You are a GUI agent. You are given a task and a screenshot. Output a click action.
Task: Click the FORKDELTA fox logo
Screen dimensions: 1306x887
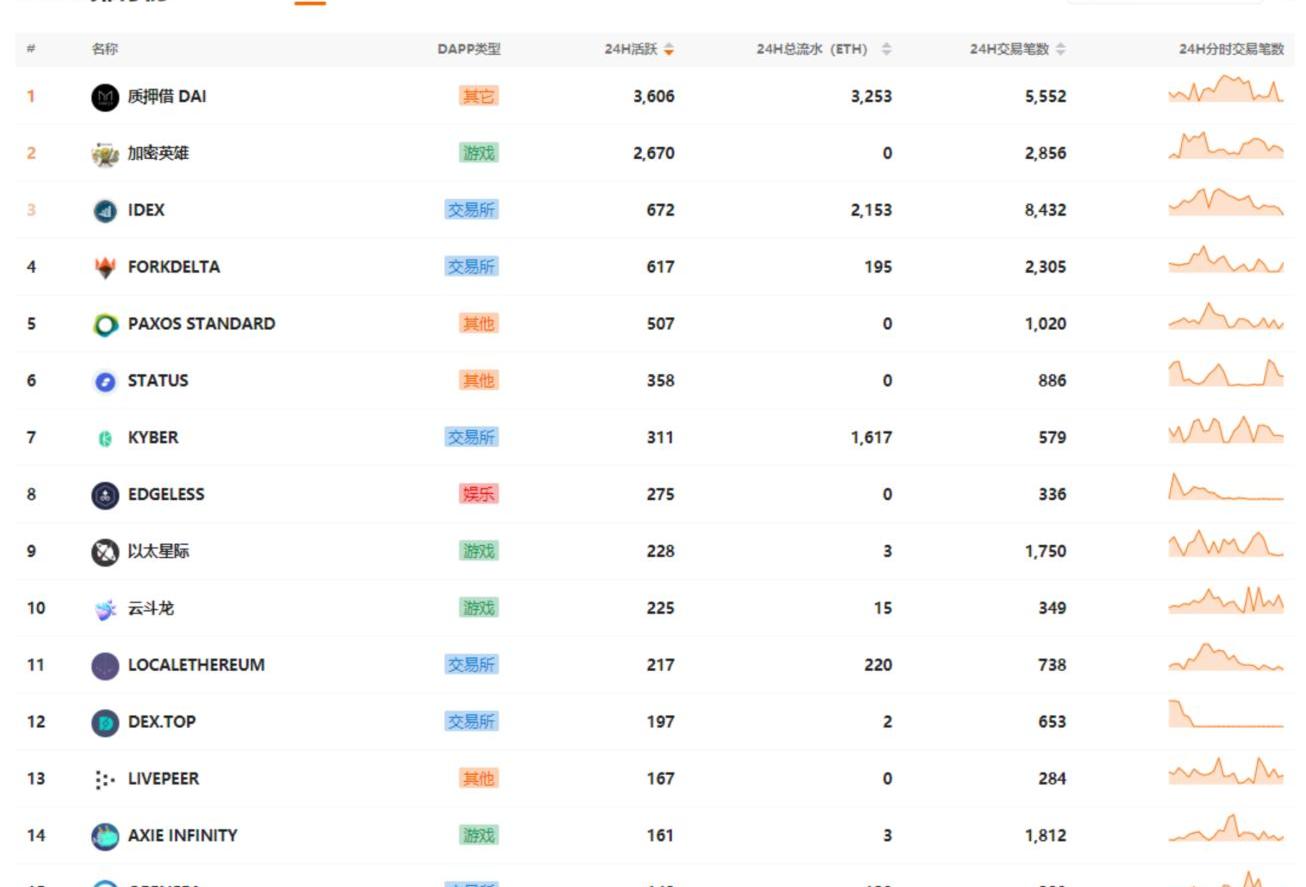pos(105,268)
